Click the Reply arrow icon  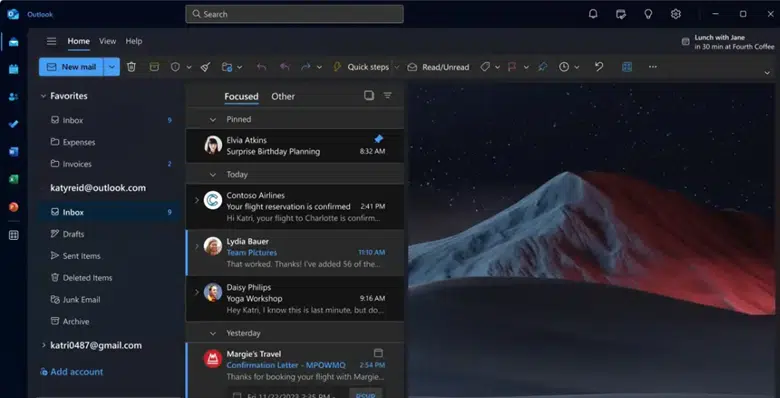click(261, 67)
